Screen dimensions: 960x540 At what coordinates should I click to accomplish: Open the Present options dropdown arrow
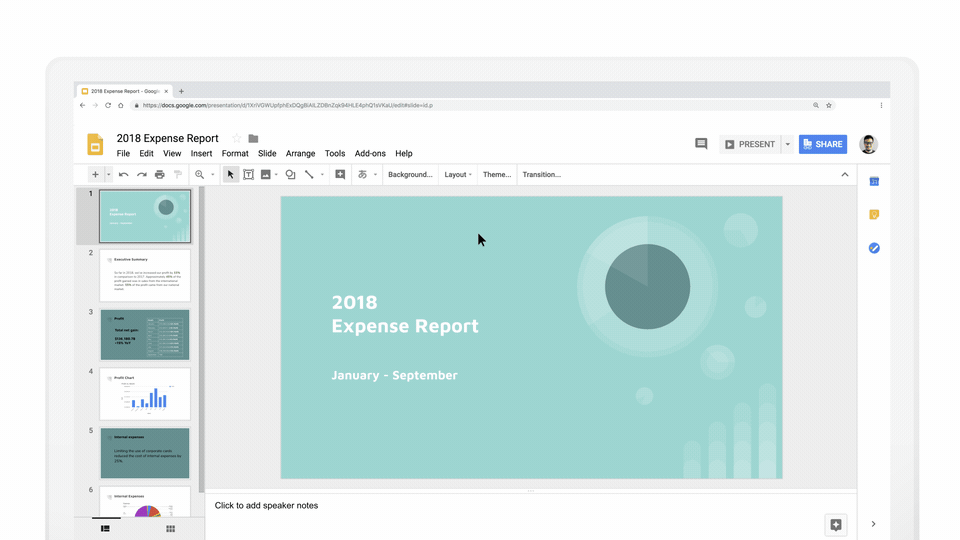(788, 144)
